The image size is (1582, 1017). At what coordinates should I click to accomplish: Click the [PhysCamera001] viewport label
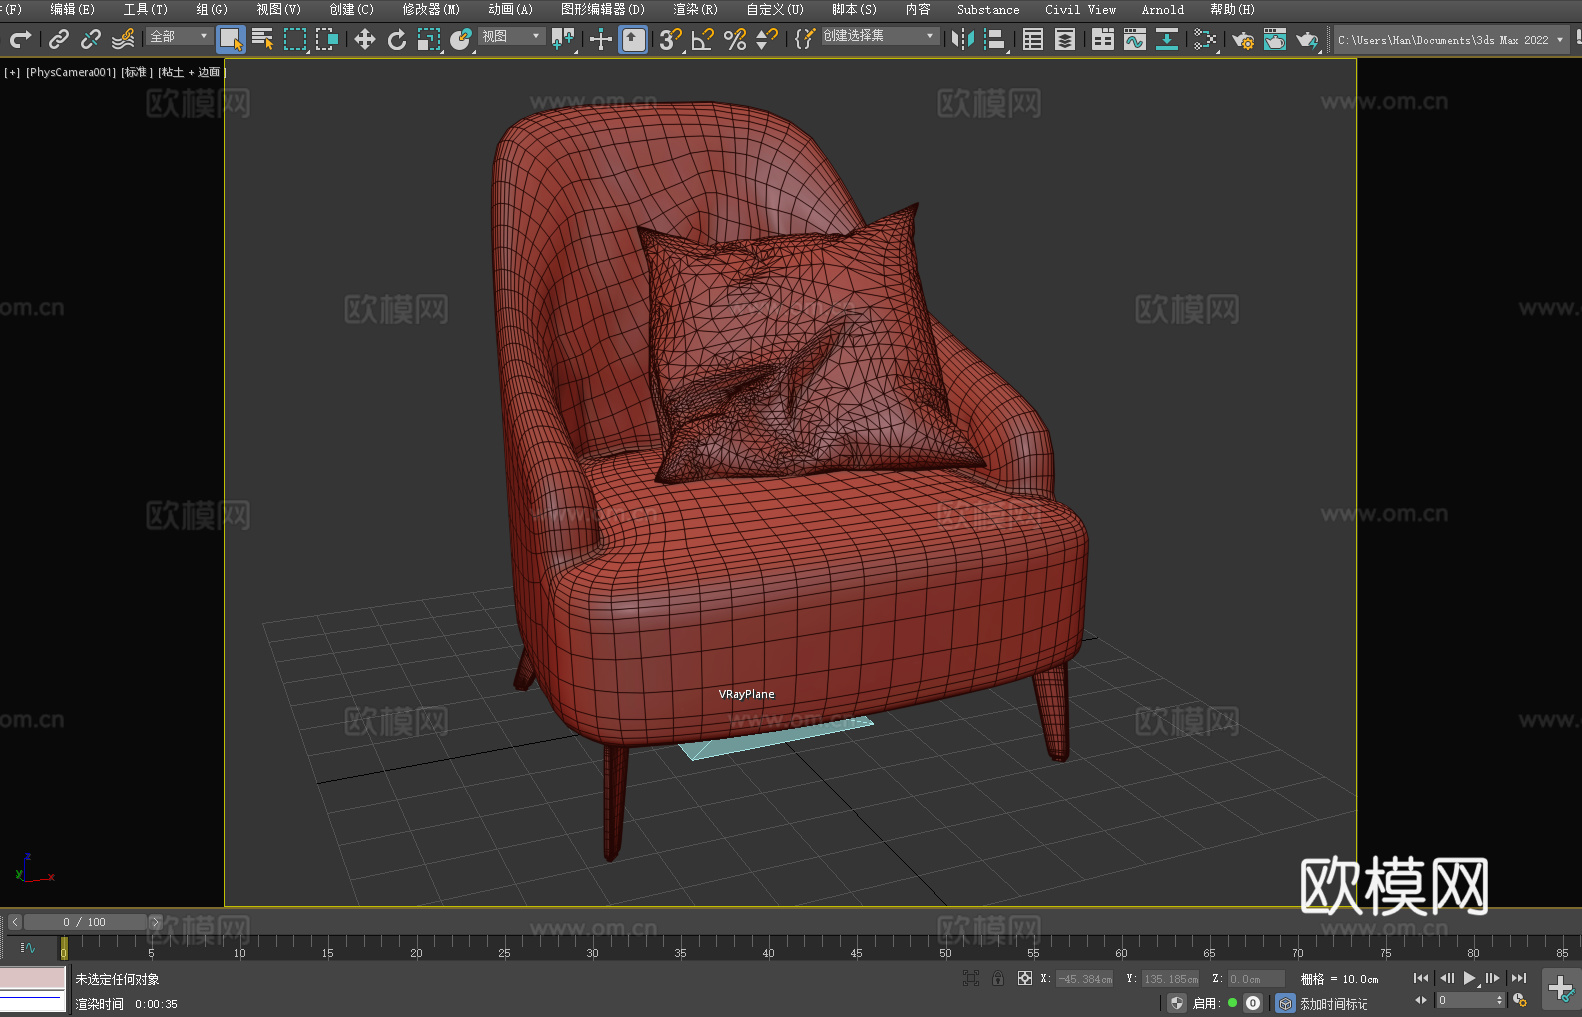[71, 72]
